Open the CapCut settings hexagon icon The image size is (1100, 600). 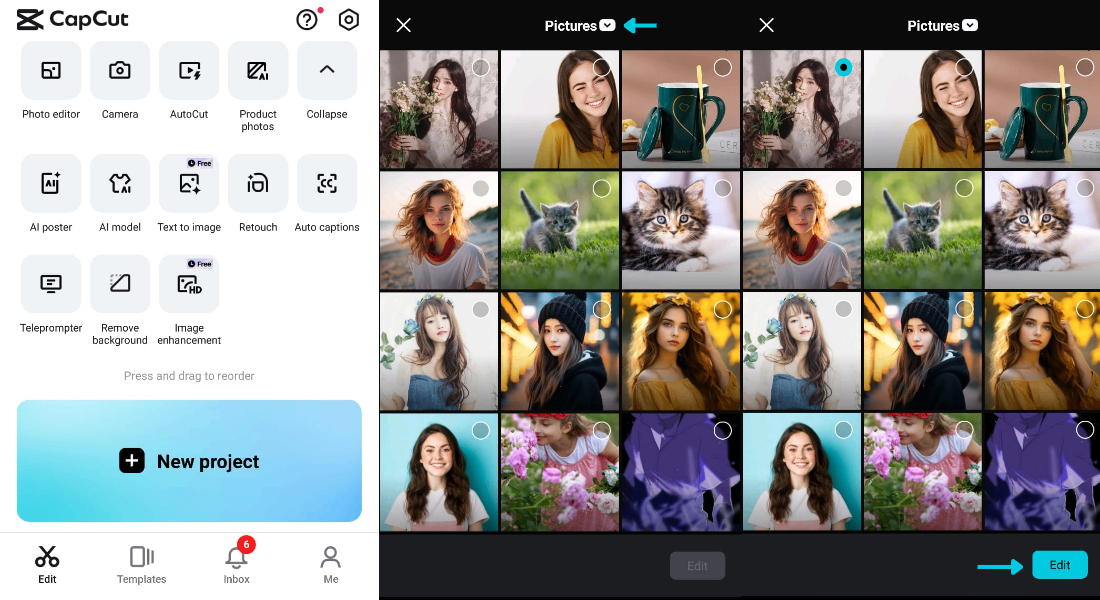[x=349, y=20]
